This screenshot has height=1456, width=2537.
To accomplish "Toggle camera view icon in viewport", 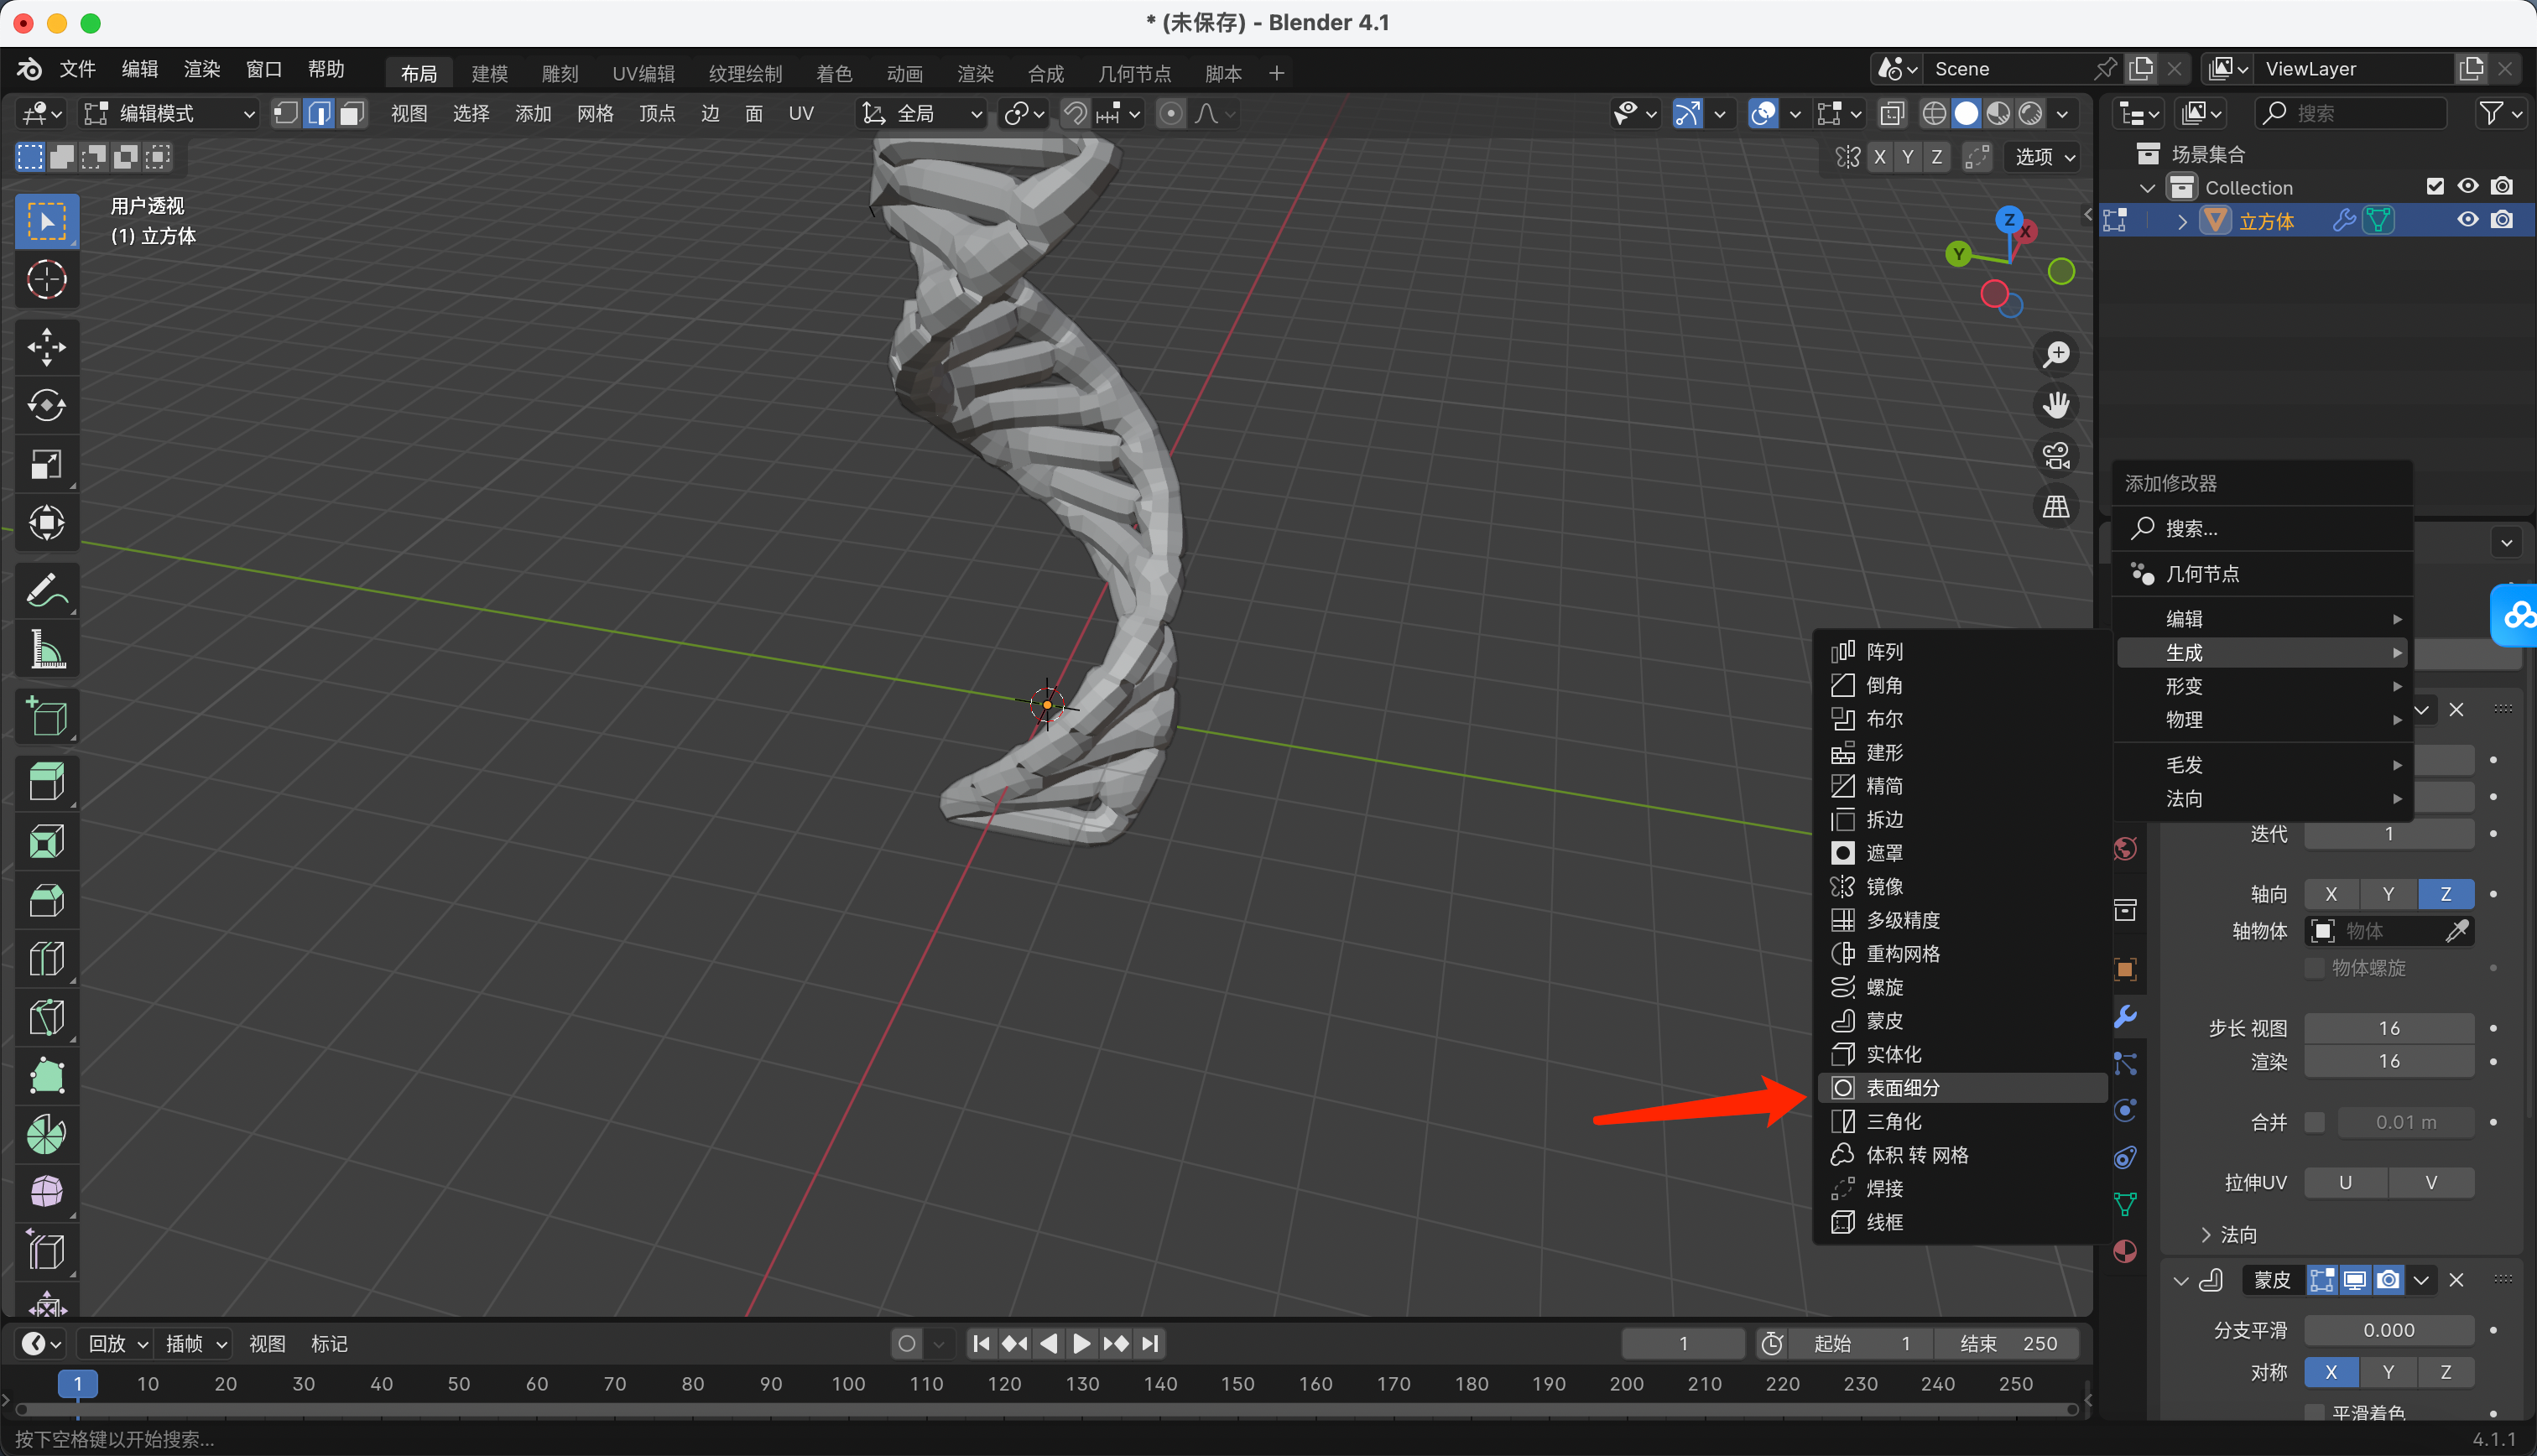I will [x=2056, y=456].
